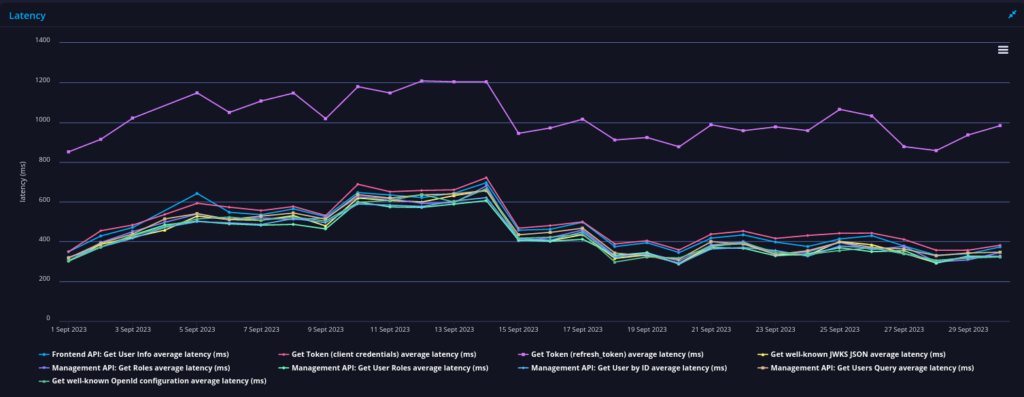Click the 21 Sept 2023 axis label

click(711, 330)
